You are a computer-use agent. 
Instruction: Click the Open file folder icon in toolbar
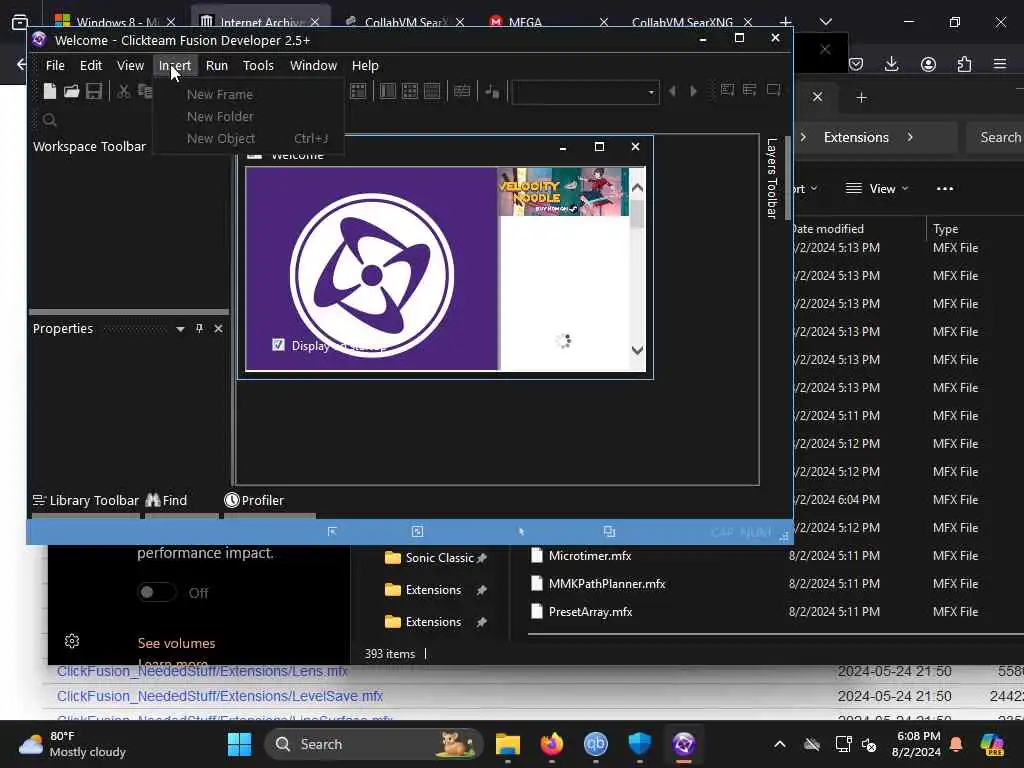point(71,91)
